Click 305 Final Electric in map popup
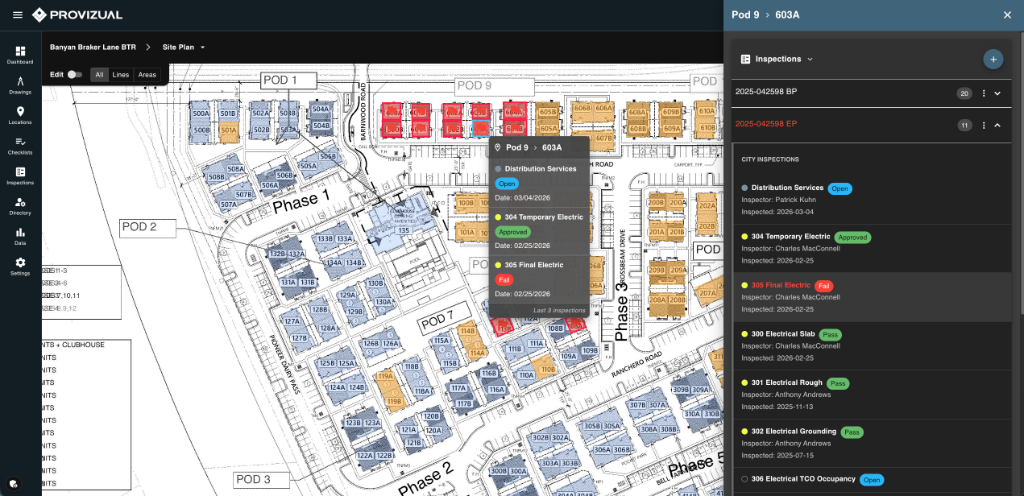The width and height of the screenshot is (1024, 496). (534, 265)
